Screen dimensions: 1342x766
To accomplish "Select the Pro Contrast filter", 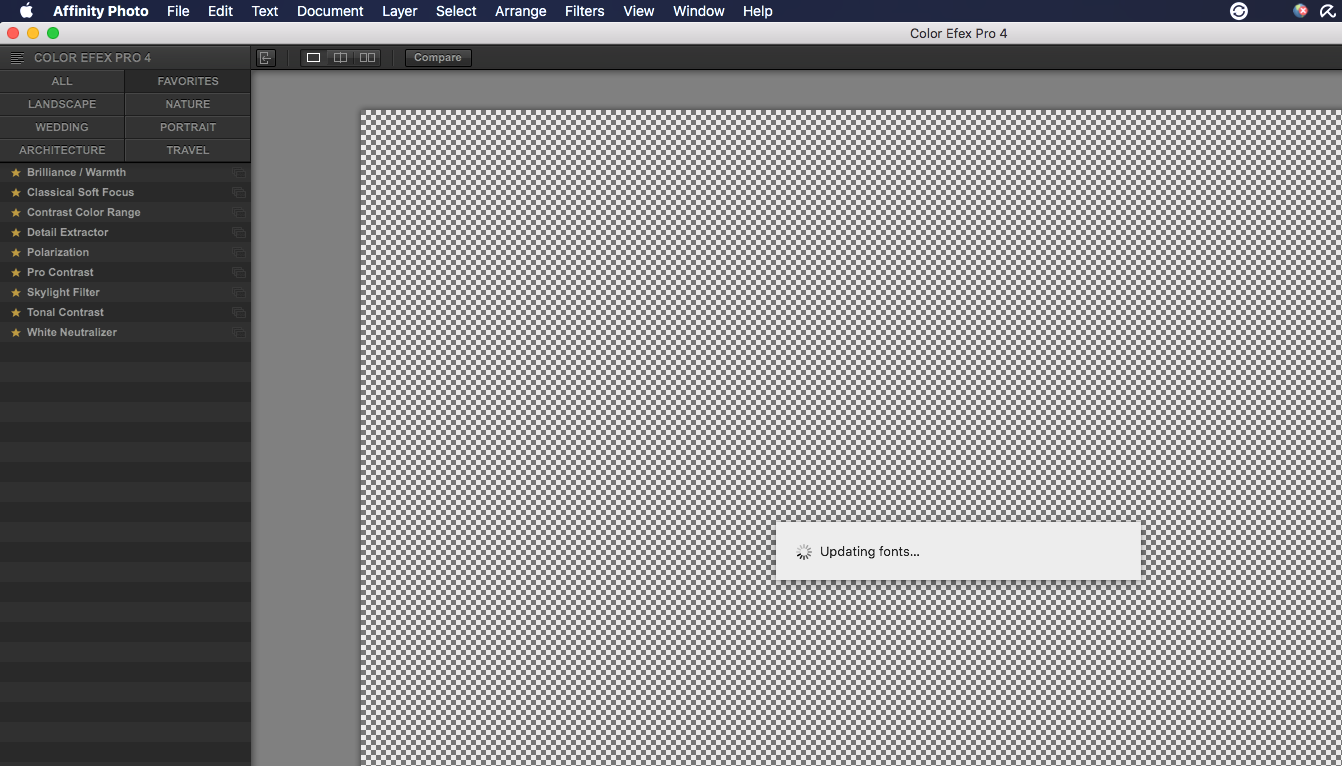I will [x=125, y=272].
